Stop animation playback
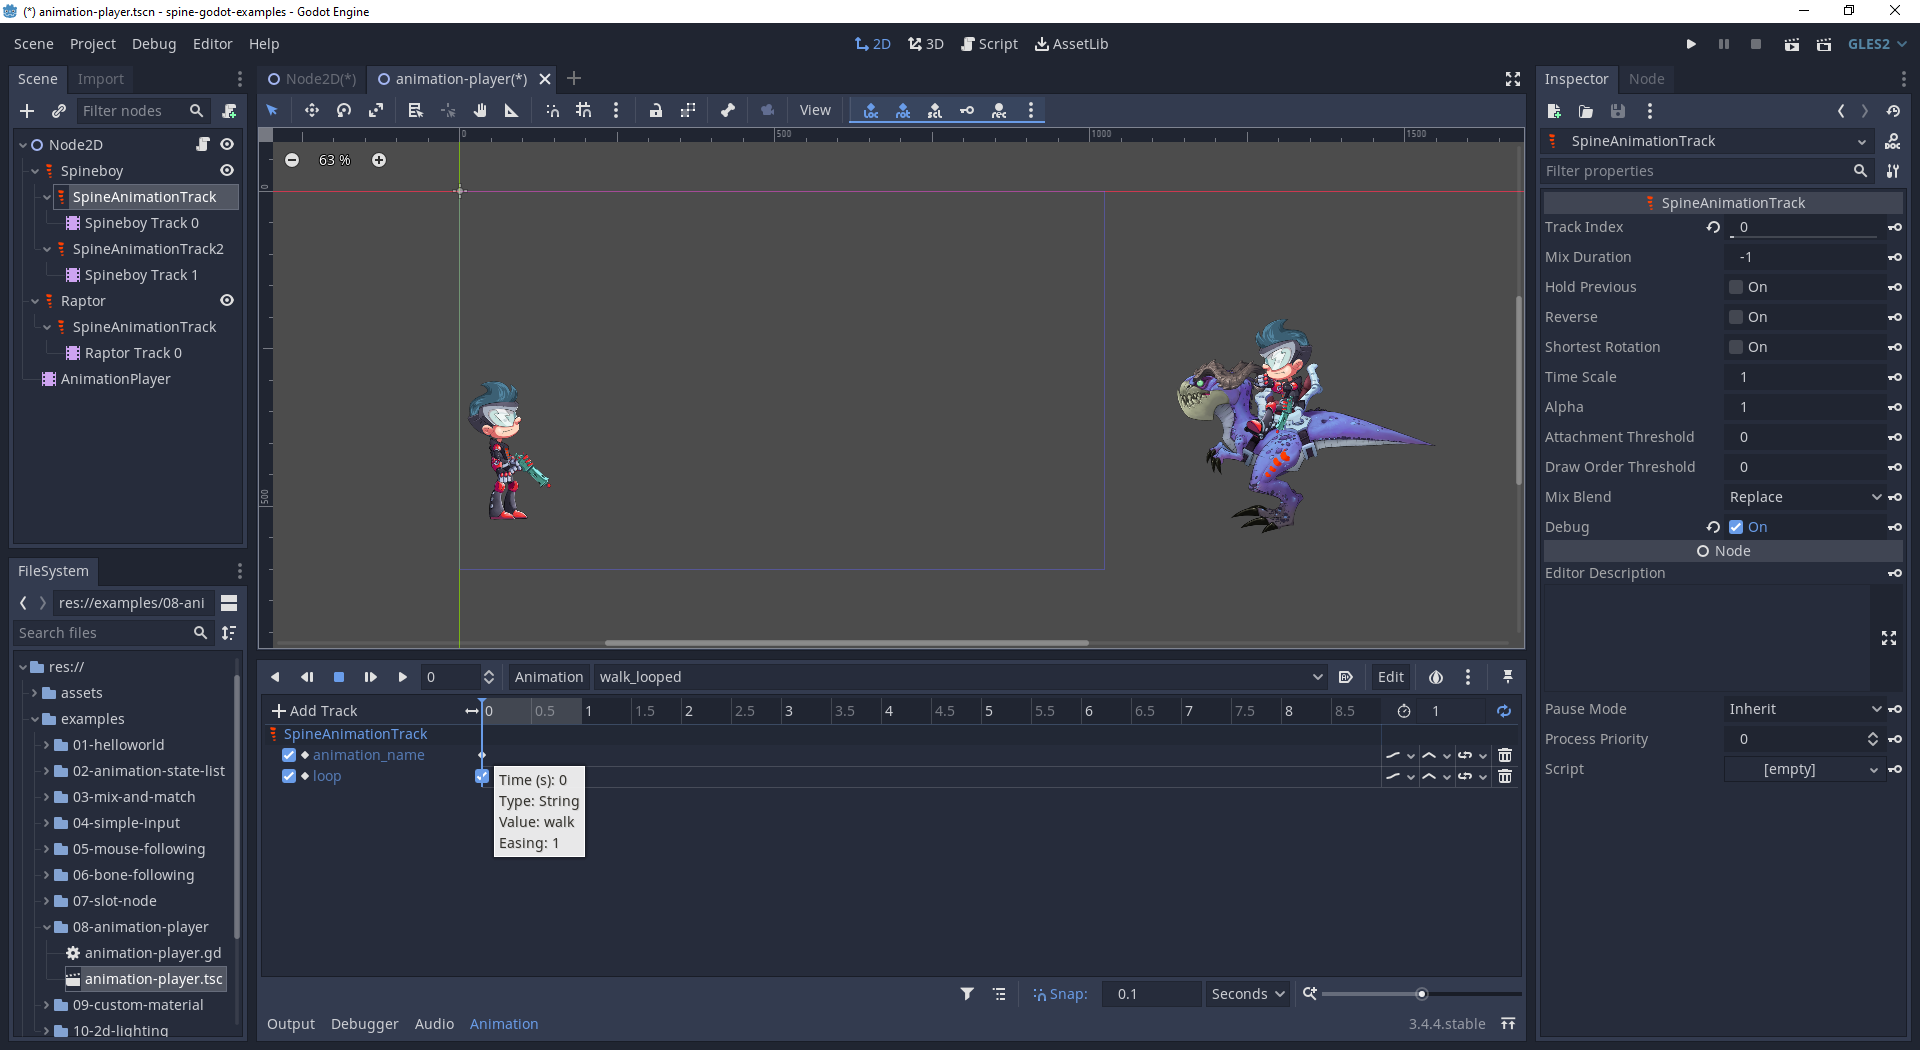The image size is (1920, 1050). [339, 677]
